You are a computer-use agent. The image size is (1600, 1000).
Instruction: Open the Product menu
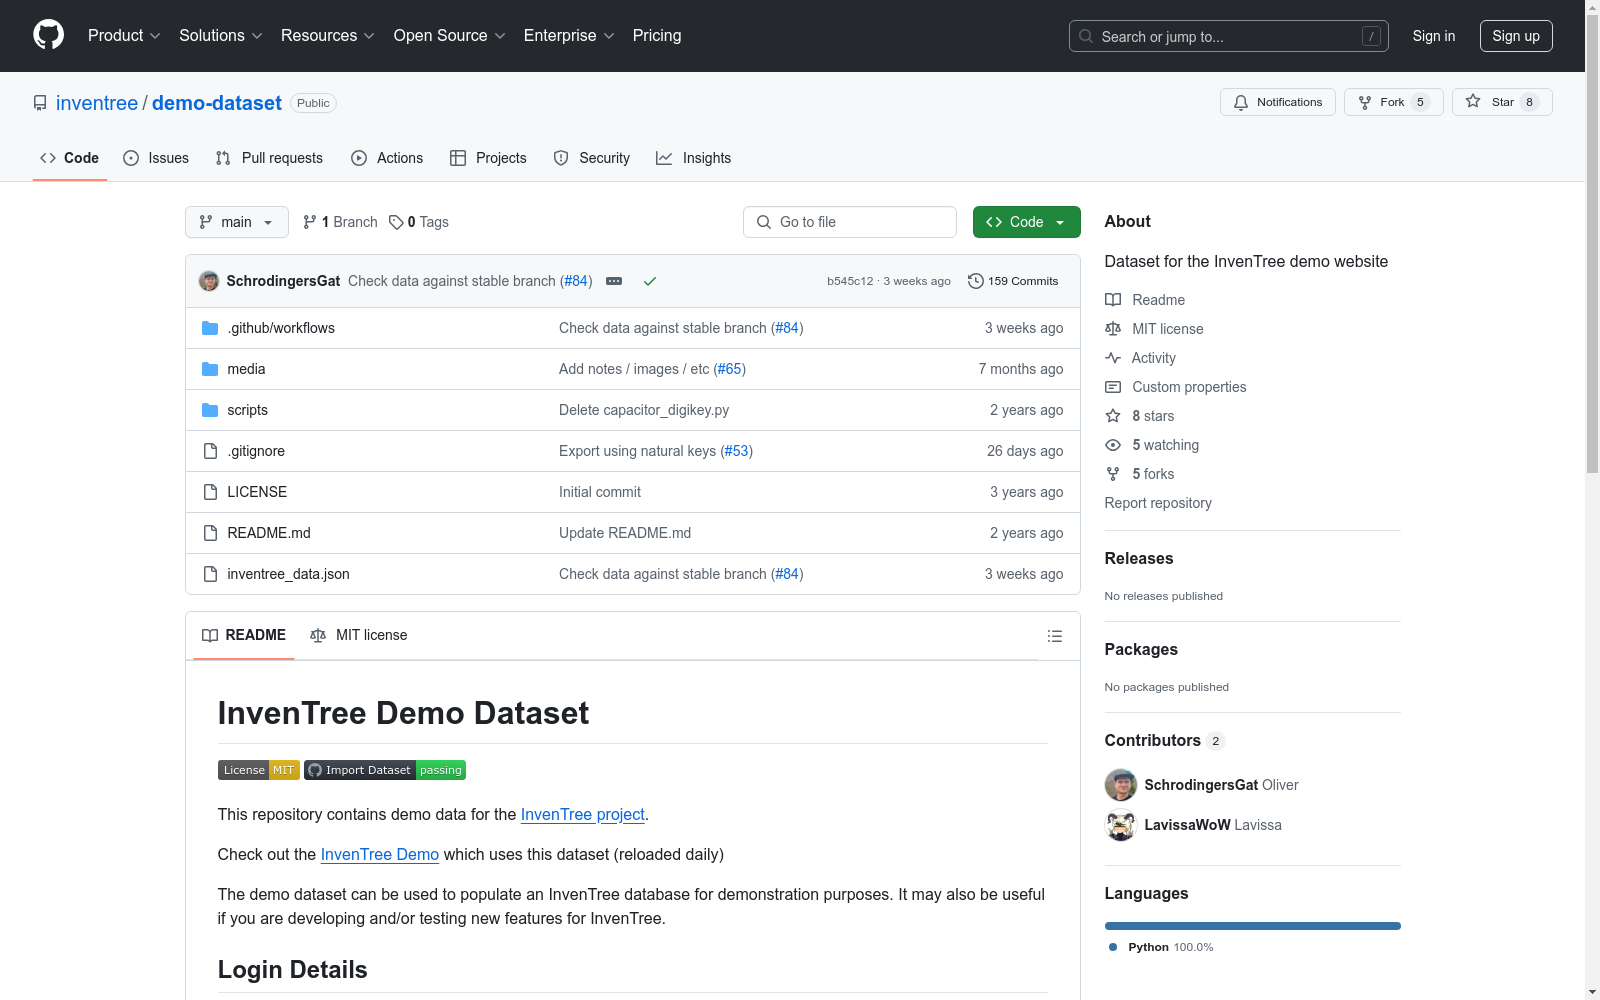124,36
